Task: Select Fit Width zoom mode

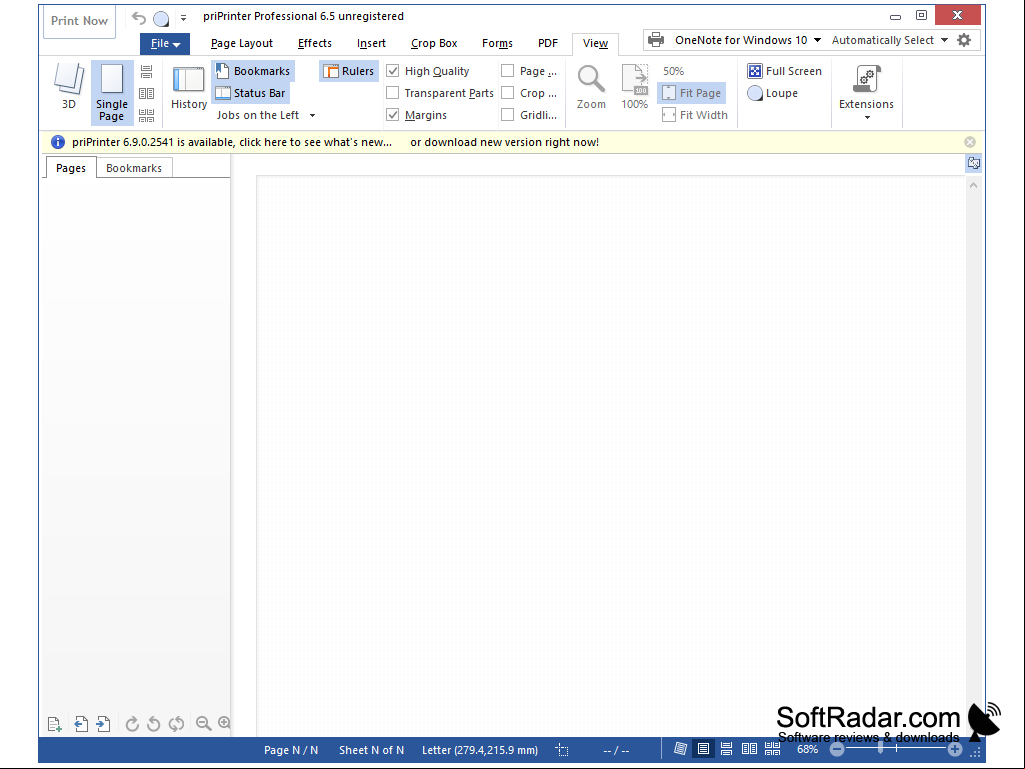Action: click(694, 115)
